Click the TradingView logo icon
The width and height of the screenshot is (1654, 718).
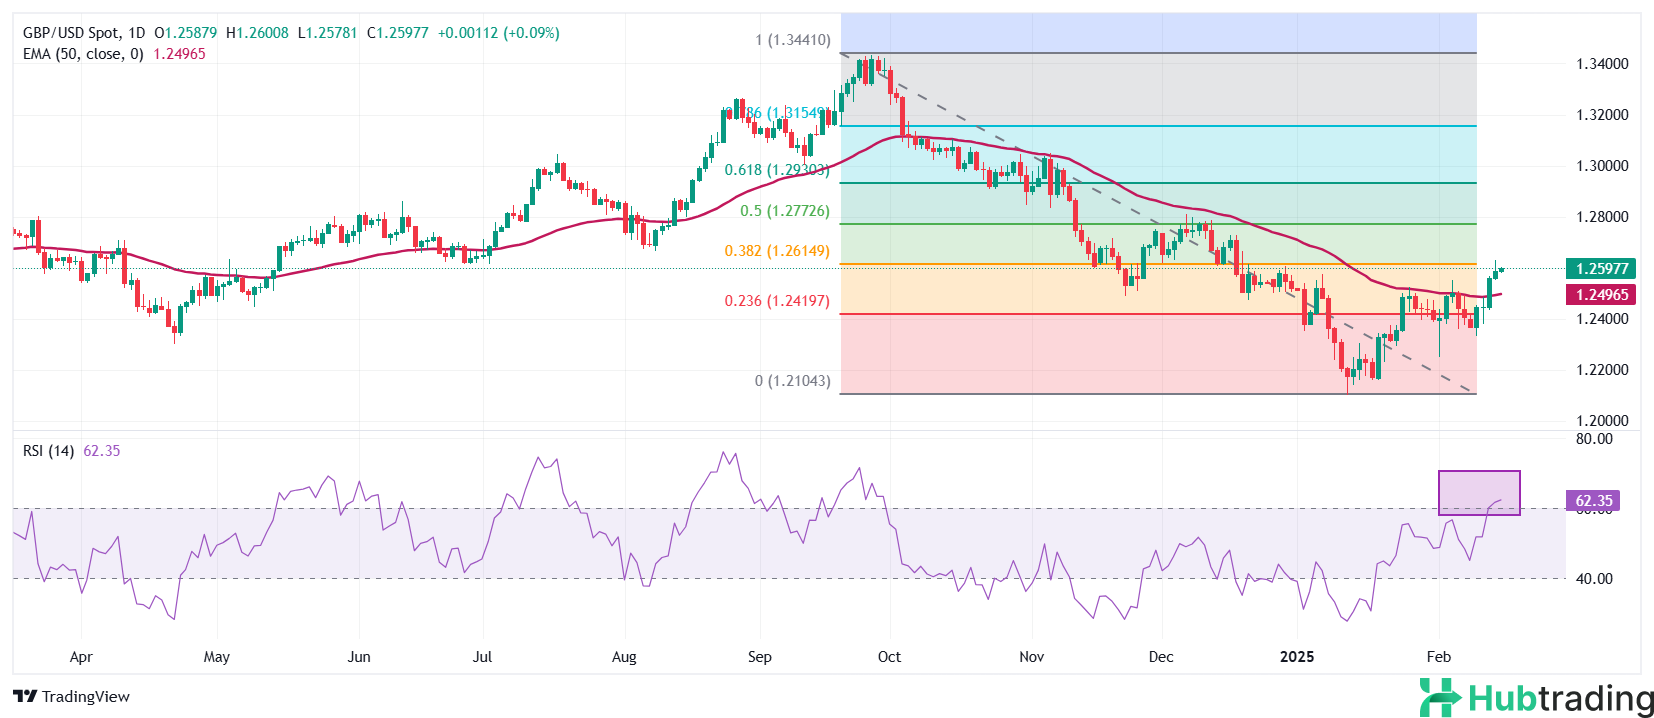coord(25,696)
